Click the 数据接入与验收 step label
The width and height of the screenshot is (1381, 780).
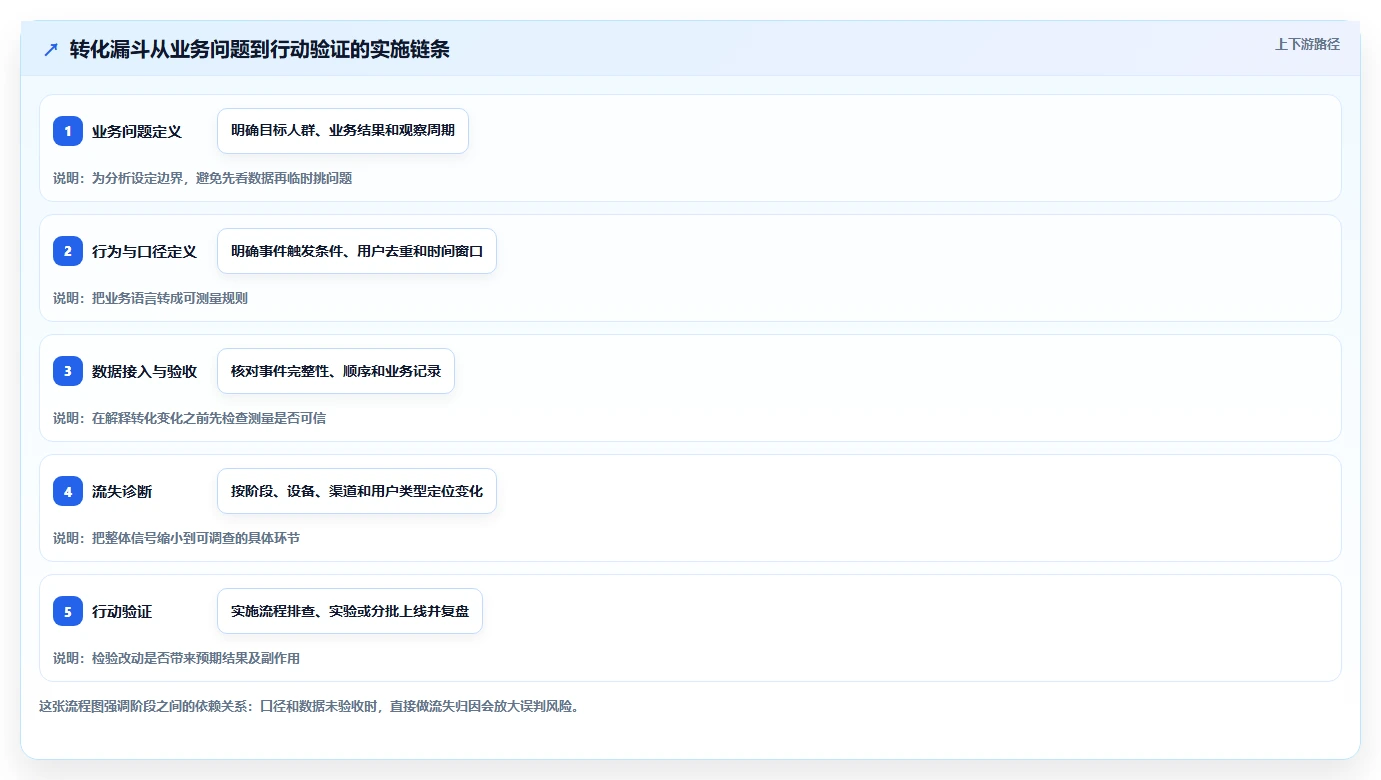[144, 371]
